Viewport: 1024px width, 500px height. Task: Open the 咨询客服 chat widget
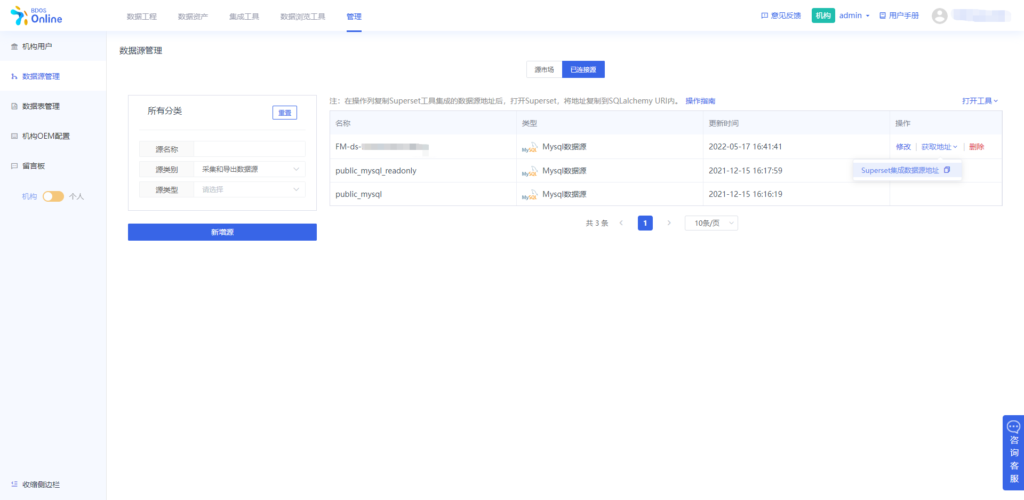click(x=1013, y=452)
